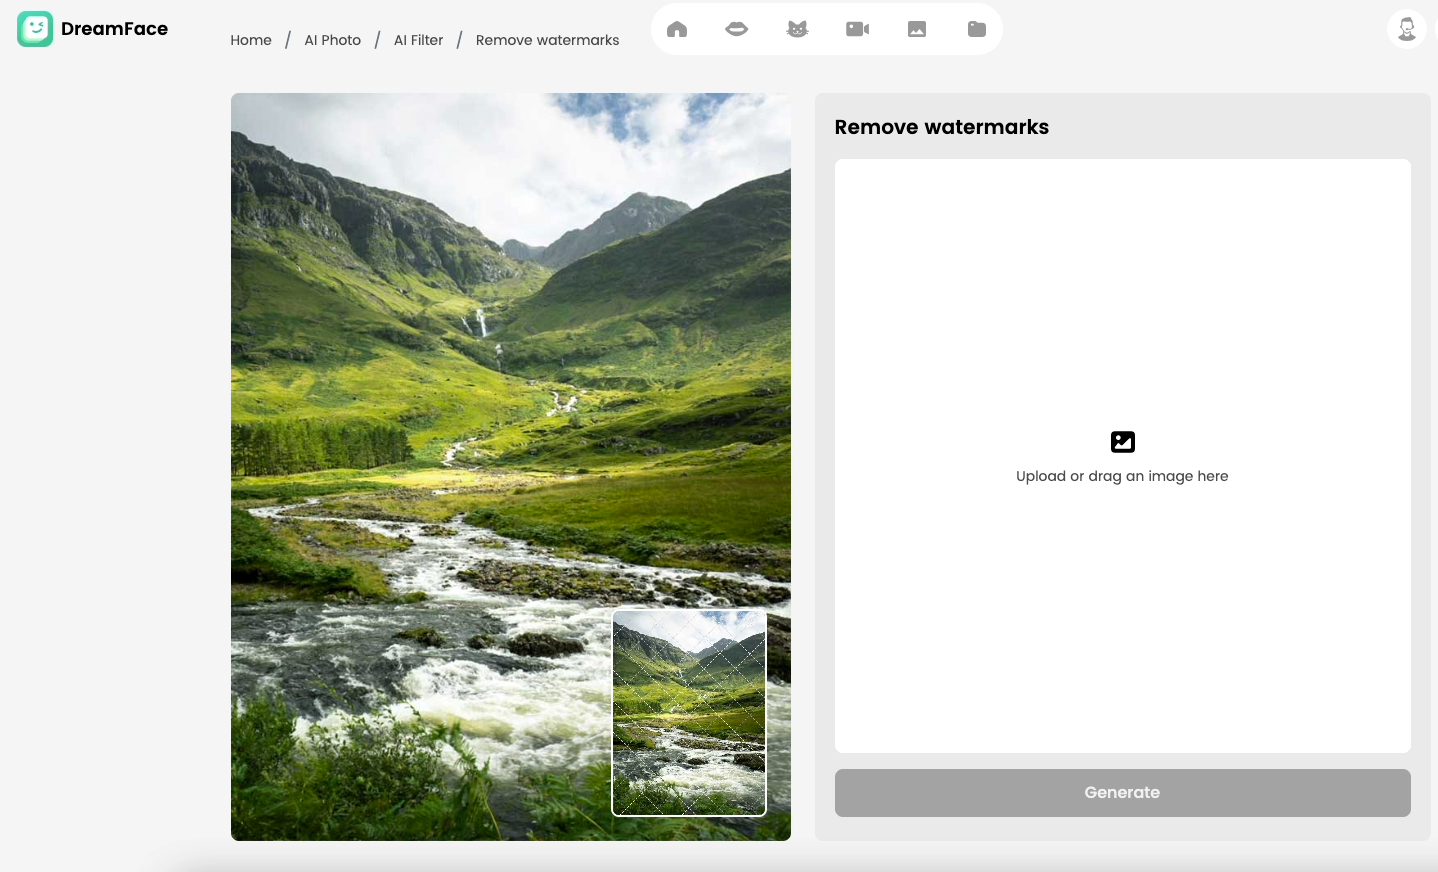1438x872 pixels.
Task: Open the lips icon tool
Action: pos(737,29)
